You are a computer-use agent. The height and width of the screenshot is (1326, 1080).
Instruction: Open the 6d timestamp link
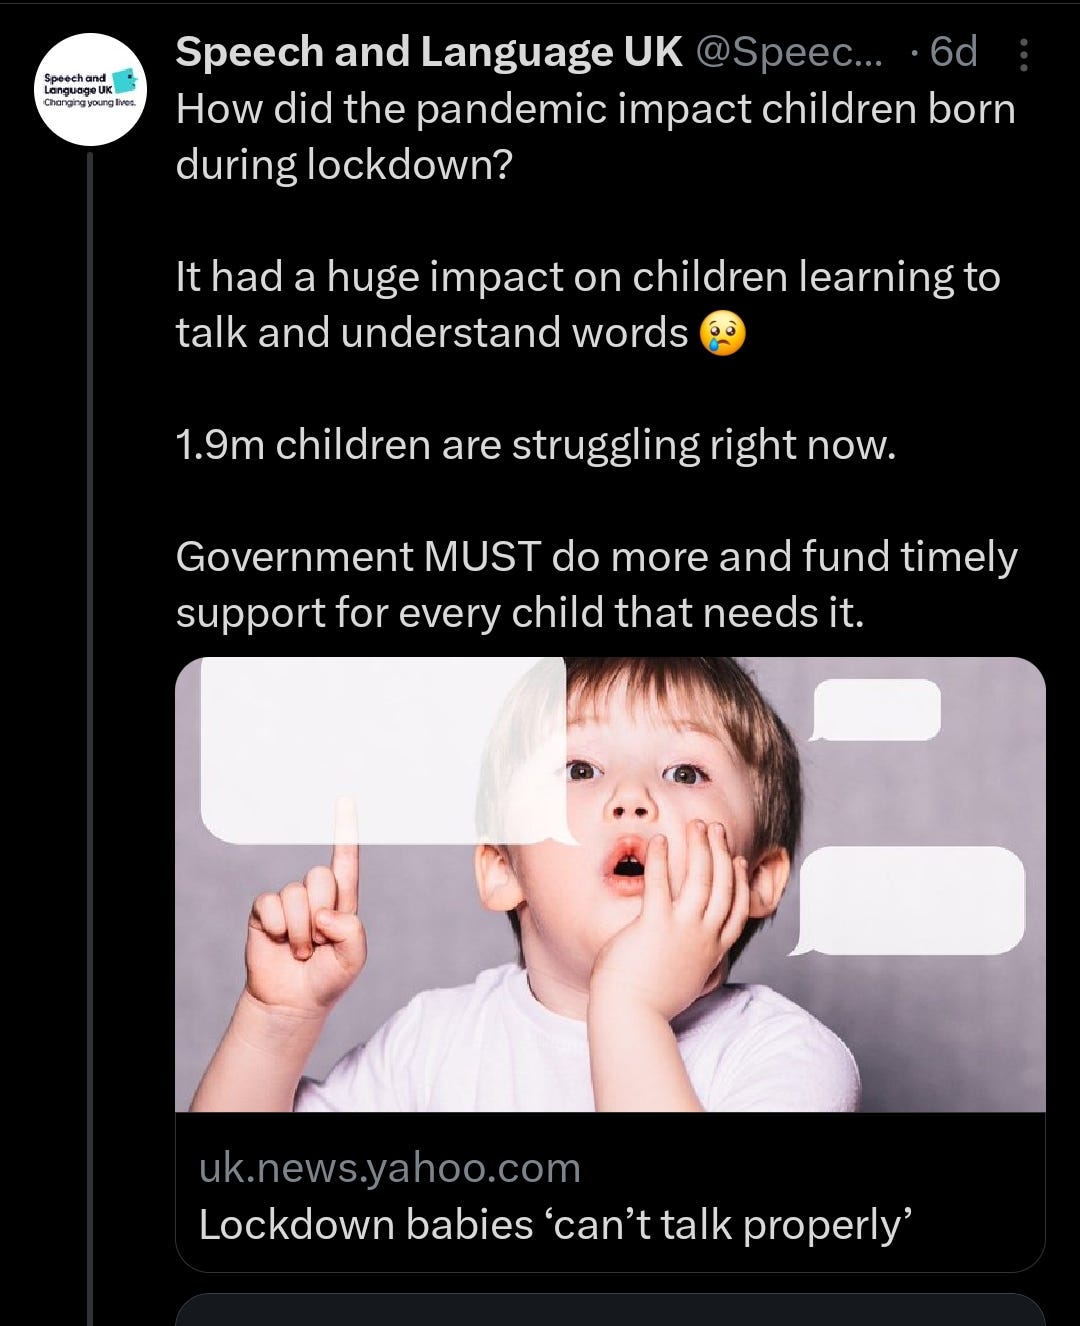953,52
